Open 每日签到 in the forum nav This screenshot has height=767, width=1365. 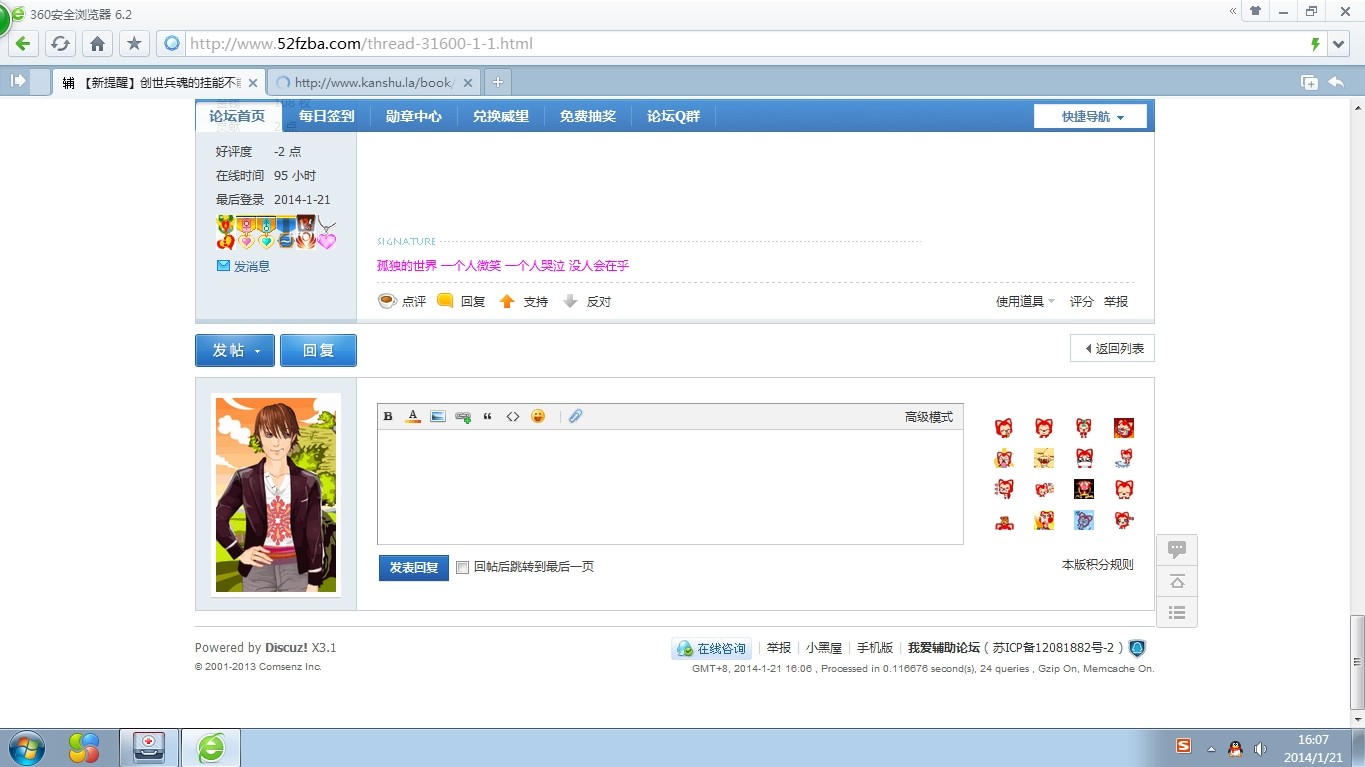pyautogui.click(x=327, y=116)
